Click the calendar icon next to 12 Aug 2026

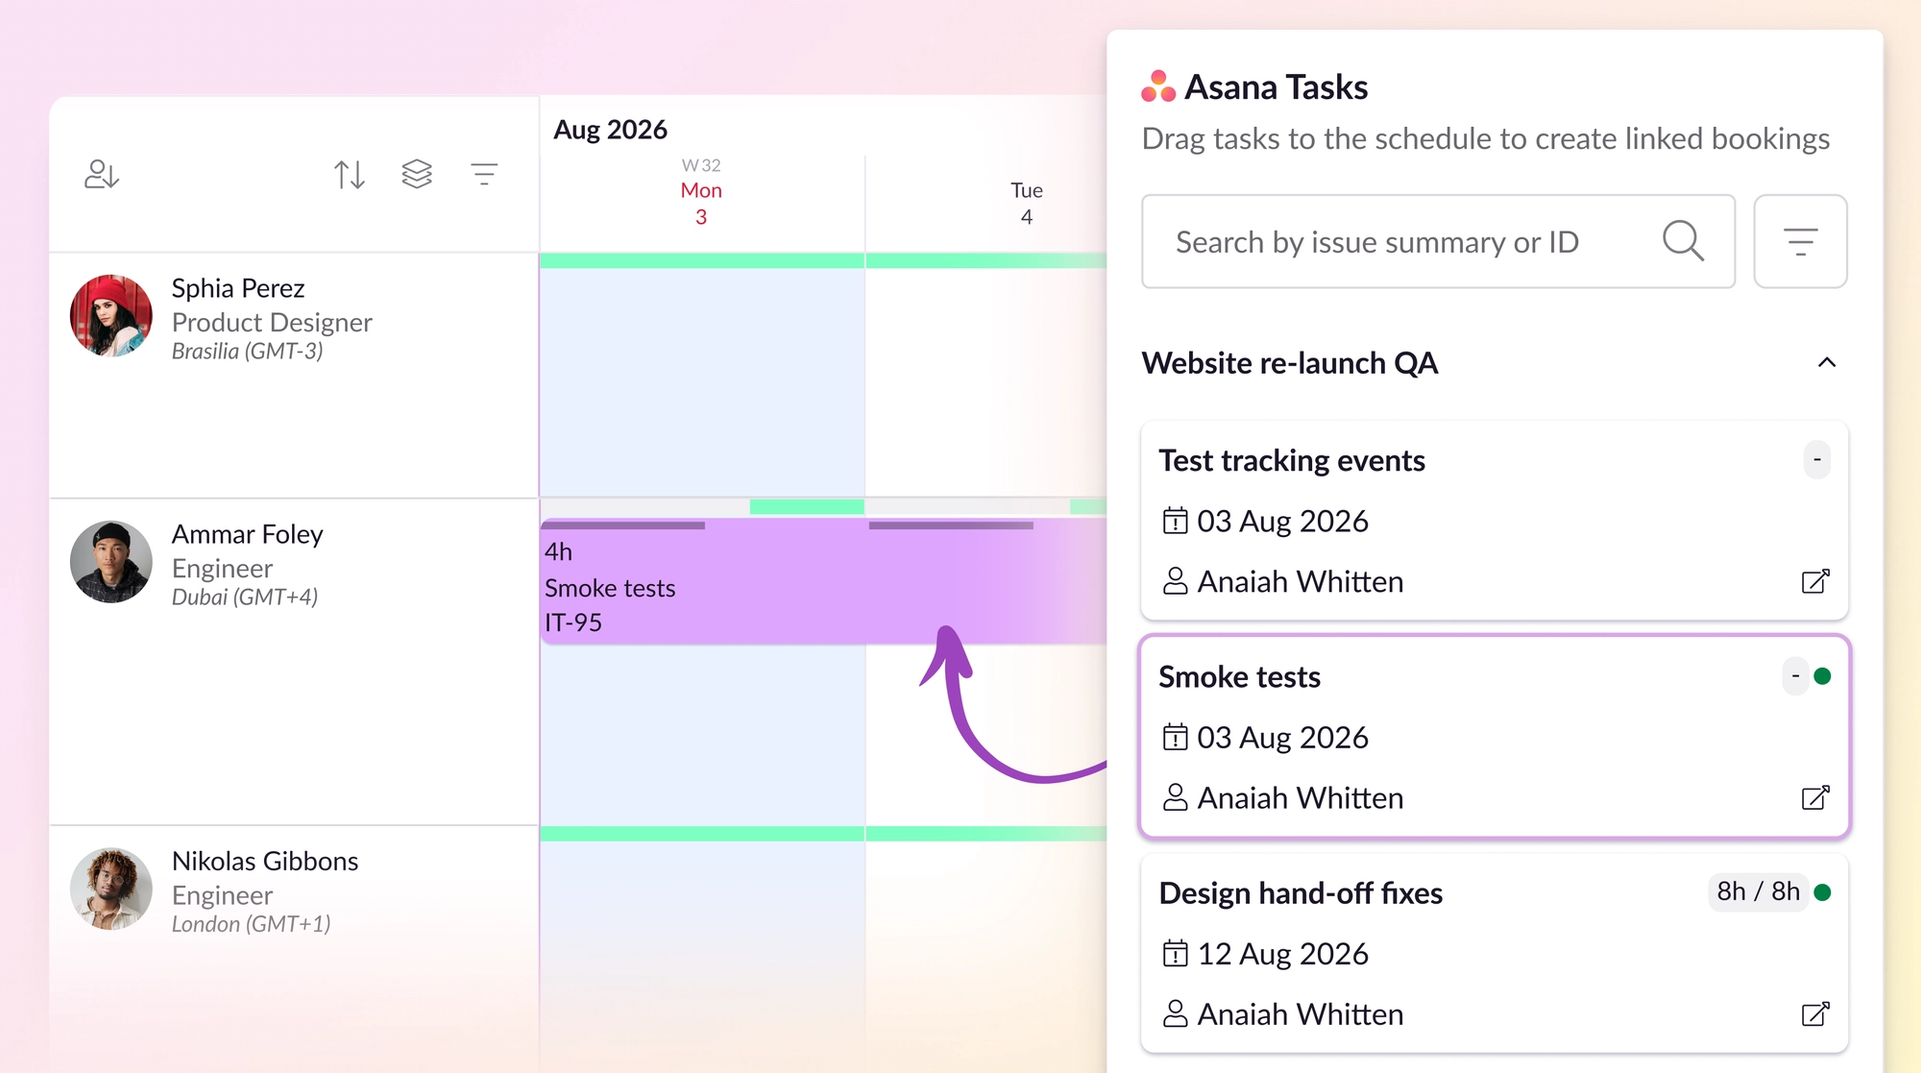[1174, 953]
